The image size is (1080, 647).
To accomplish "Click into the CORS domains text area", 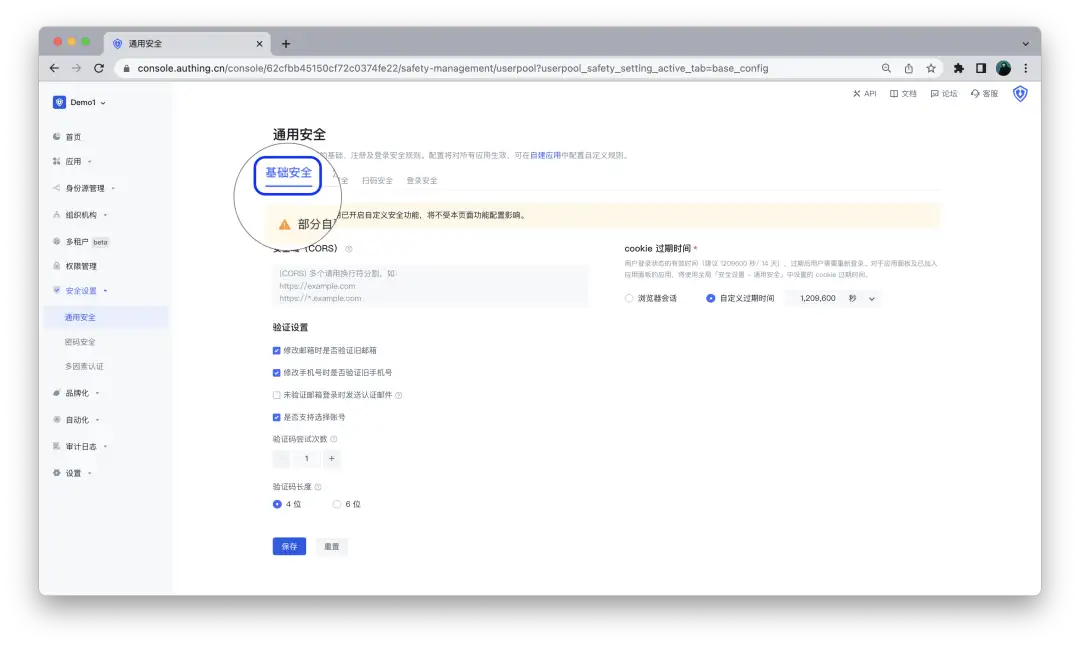I will coord(430,285).
